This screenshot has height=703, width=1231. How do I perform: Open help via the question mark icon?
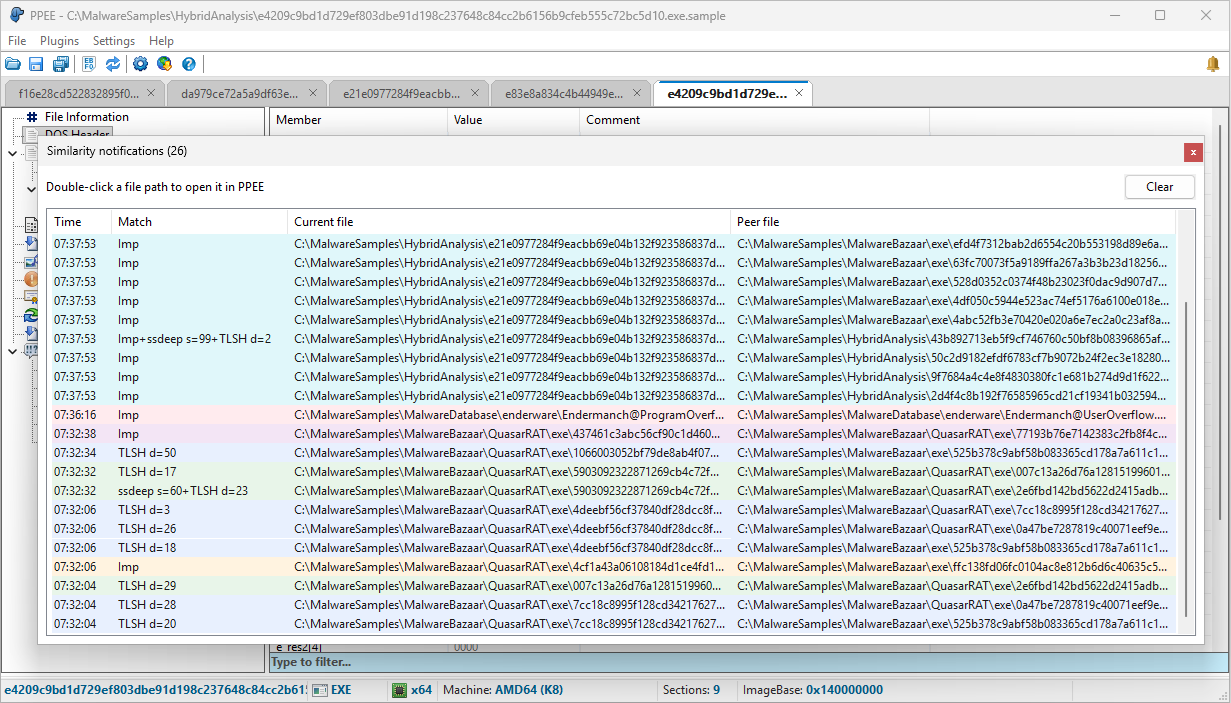[189, 64]
